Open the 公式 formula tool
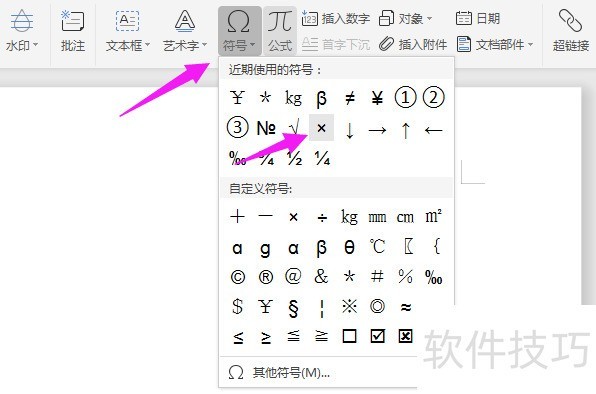Viewport: 596px width, 394px height. click(x=280, y=31)
